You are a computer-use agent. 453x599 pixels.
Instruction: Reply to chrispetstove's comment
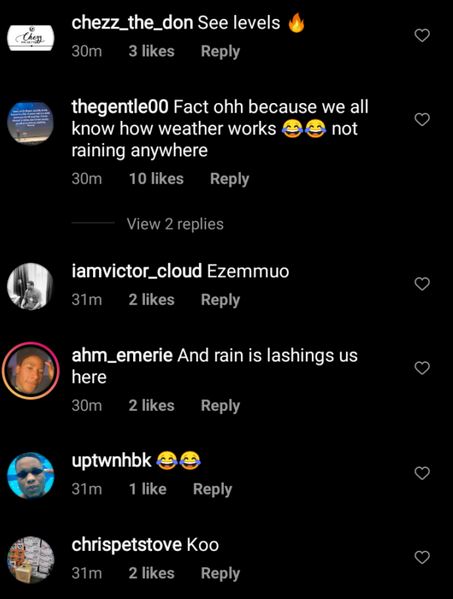[x=220, y=573]
